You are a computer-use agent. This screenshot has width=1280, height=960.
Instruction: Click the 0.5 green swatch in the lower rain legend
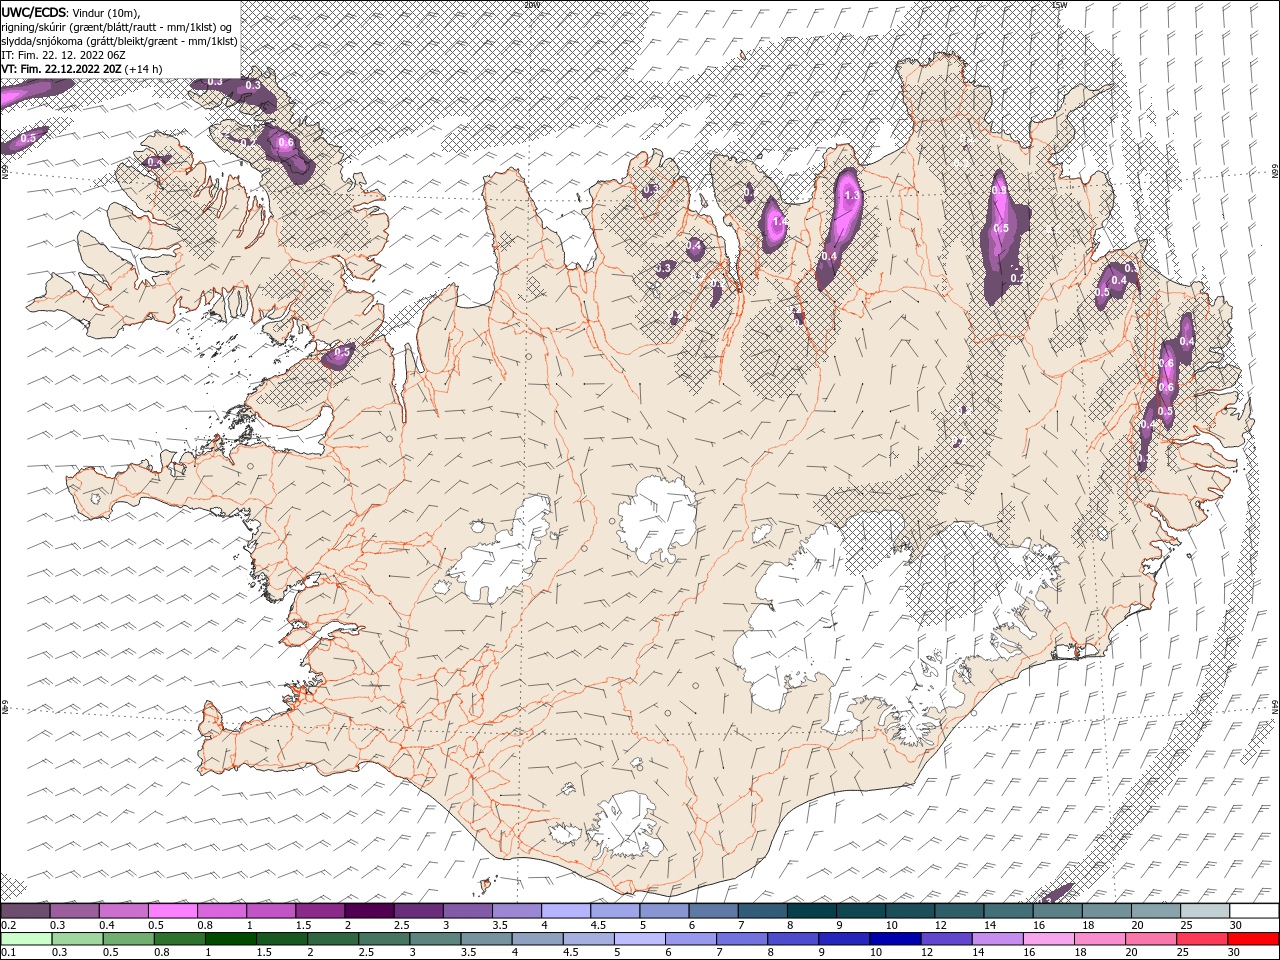coord(128,939)
